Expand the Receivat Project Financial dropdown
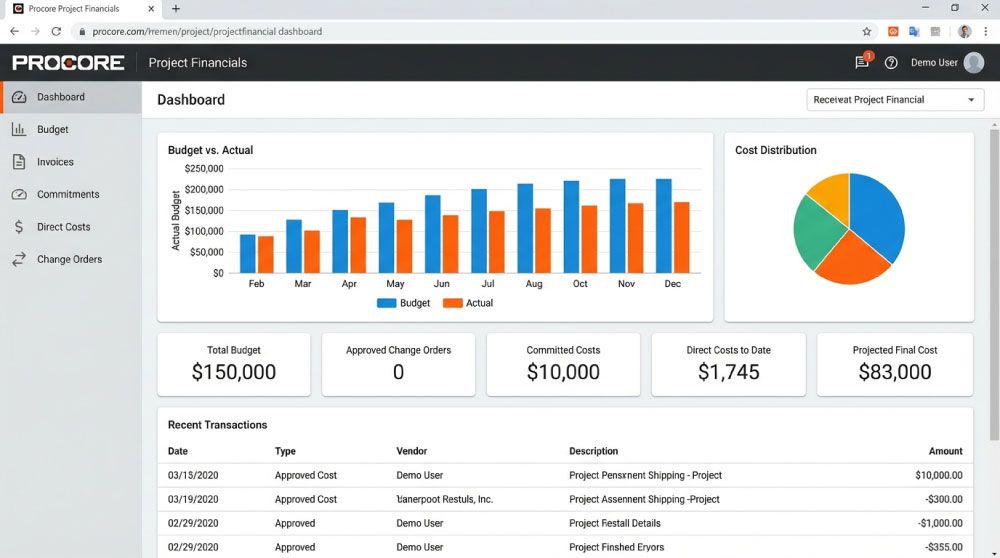The width and height of the screenshot is (1000, 558). (895, 99)
